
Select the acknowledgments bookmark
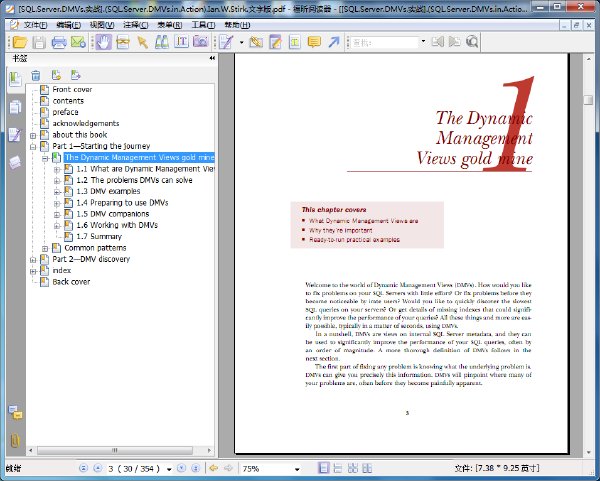click(x=86, y=124)
